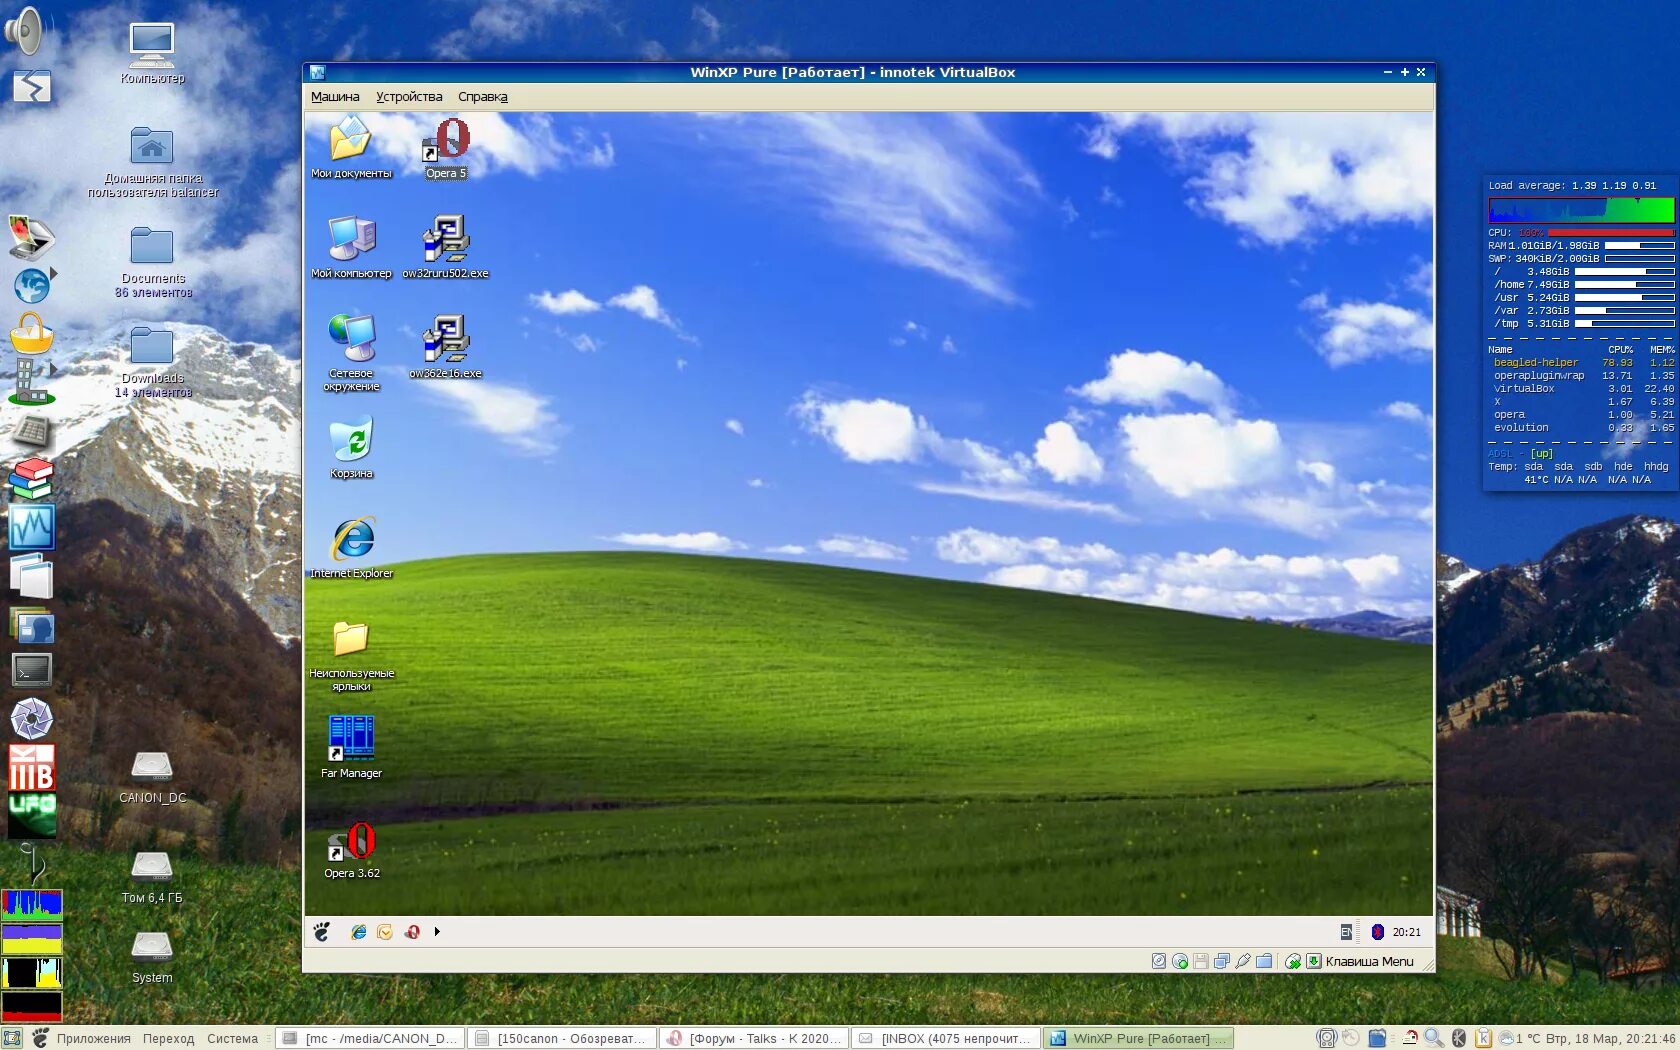Image resolution: width=1680 pixels, height=1050 pixels.
Task: Open the Downloads folder on host desktop
Action: click(152, 362)
